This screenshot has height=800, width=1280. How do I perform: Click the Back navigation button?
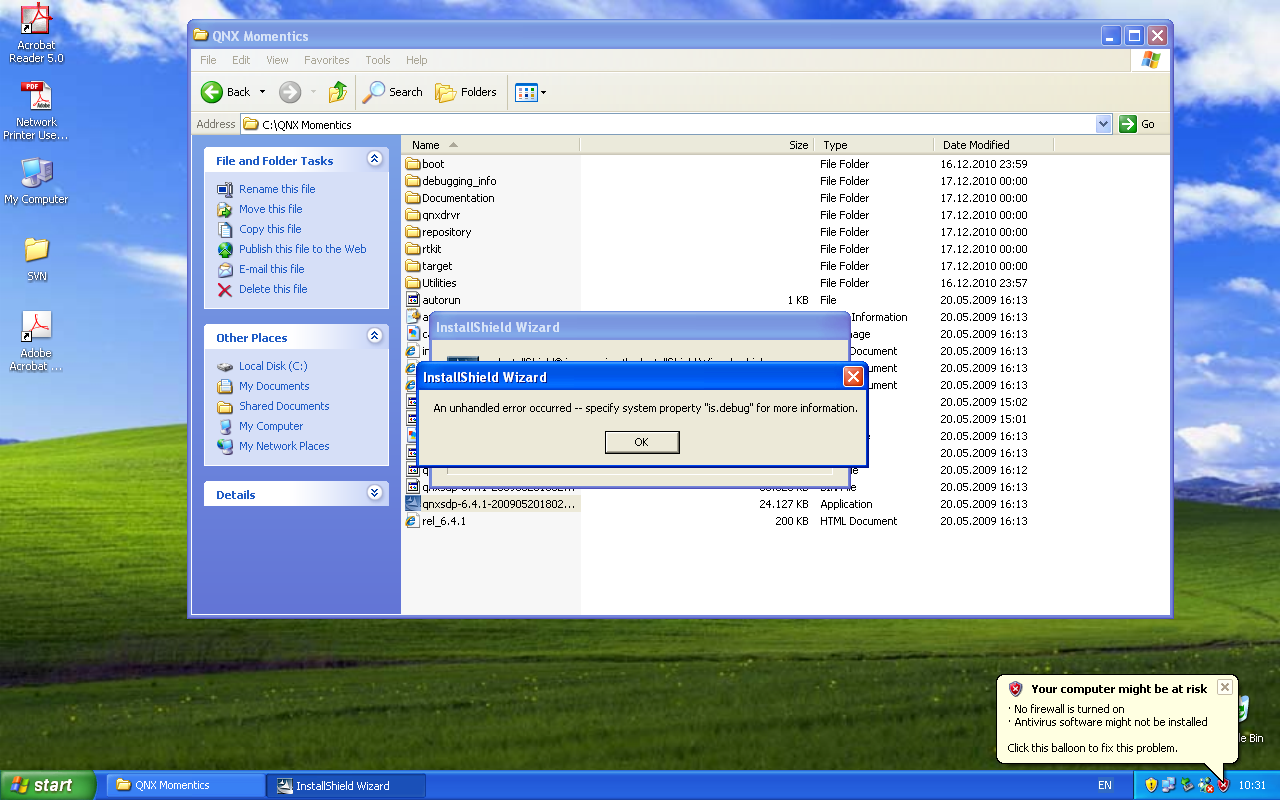226,92
